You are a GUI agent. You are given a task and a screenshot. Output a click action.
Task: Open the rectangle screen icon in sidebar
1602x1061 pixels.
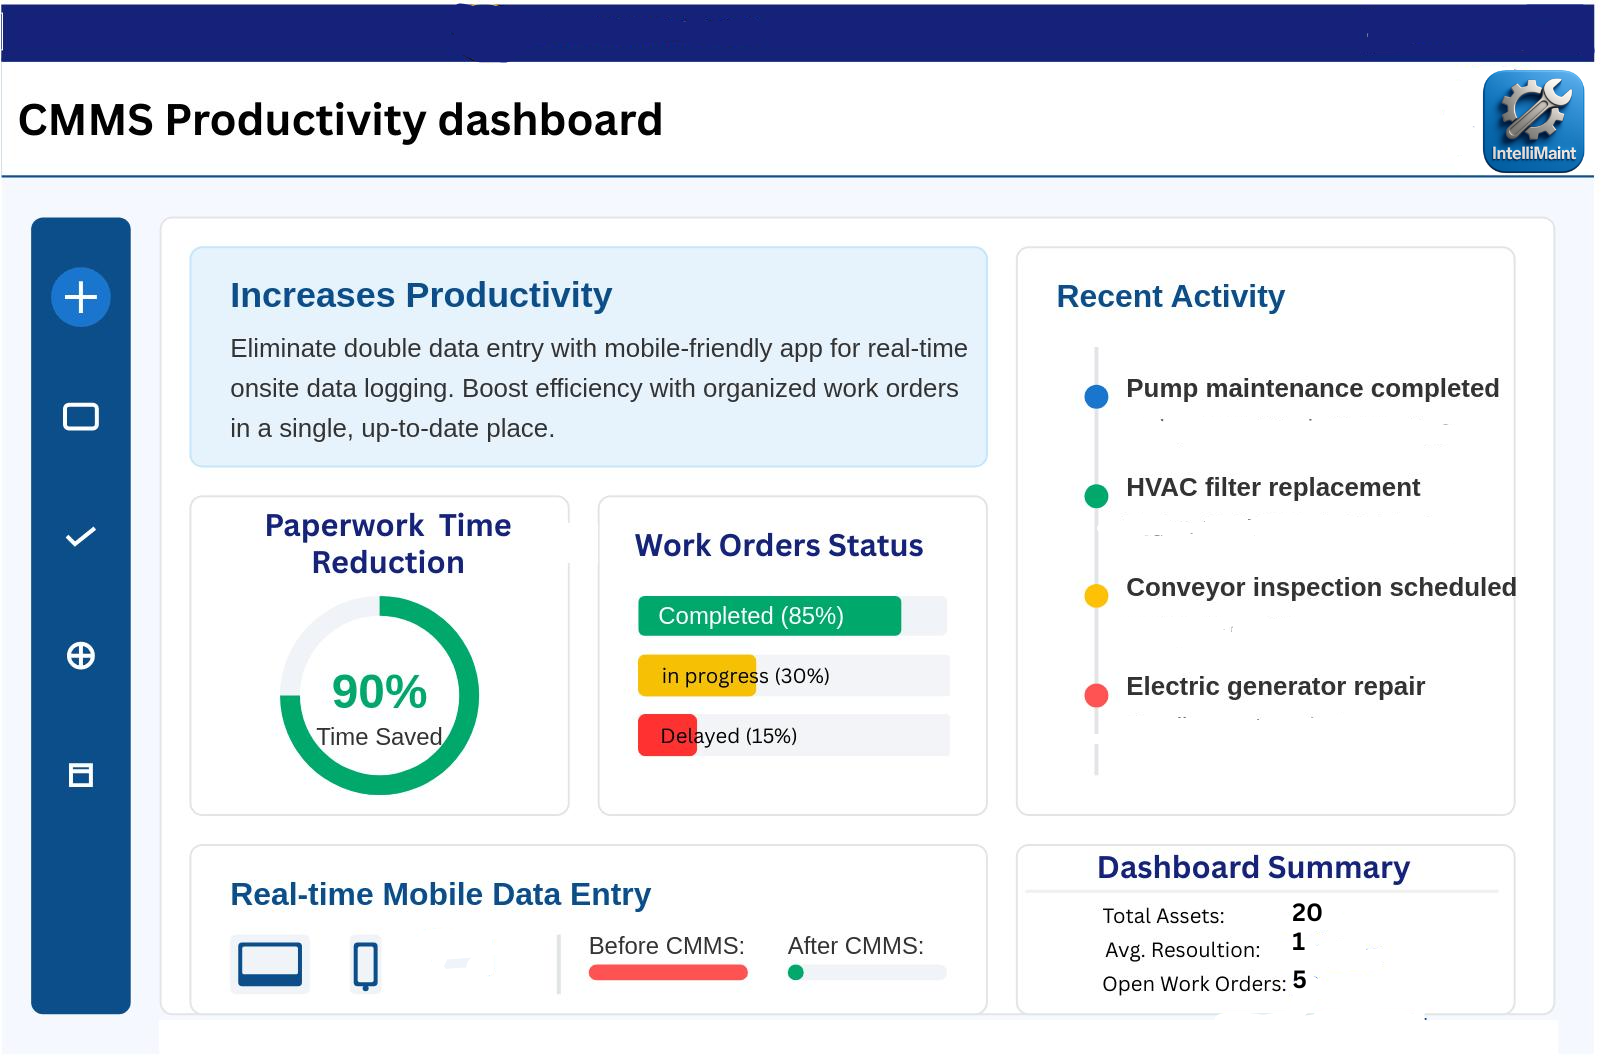[x=81, y=417]
